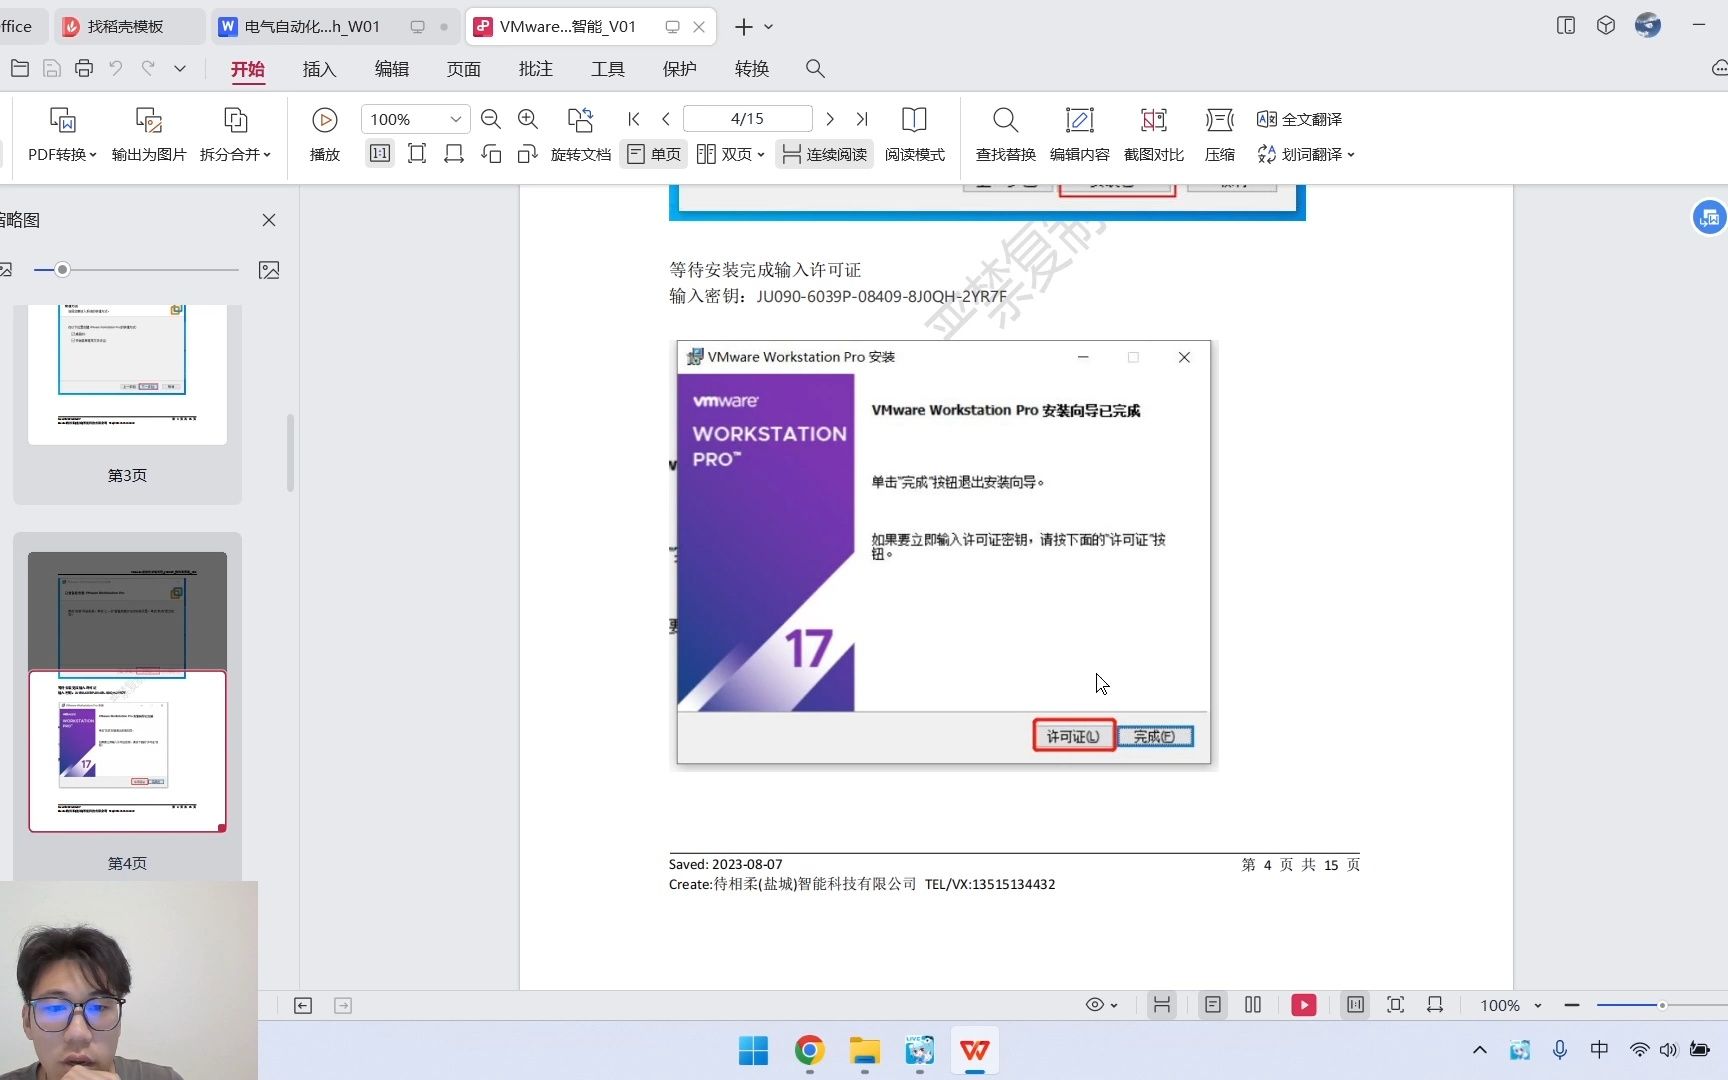Viewport: 1728px width, 1080px height.
Task: Start the 播放 slideshow
Action: click(324, 133)
